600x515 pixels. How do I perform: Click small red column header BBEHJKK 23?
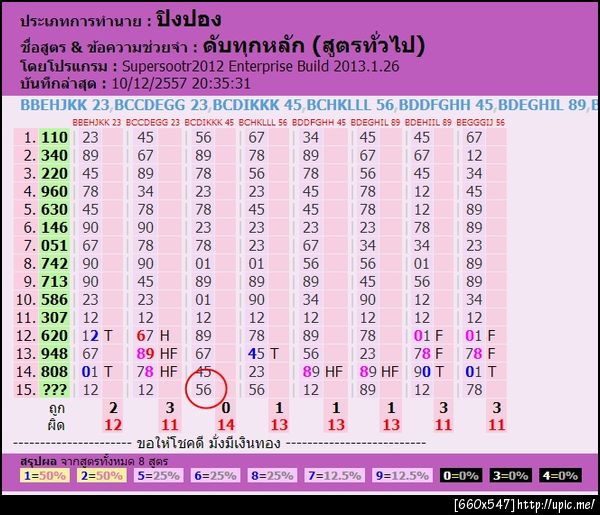click(x=96, y=122)
